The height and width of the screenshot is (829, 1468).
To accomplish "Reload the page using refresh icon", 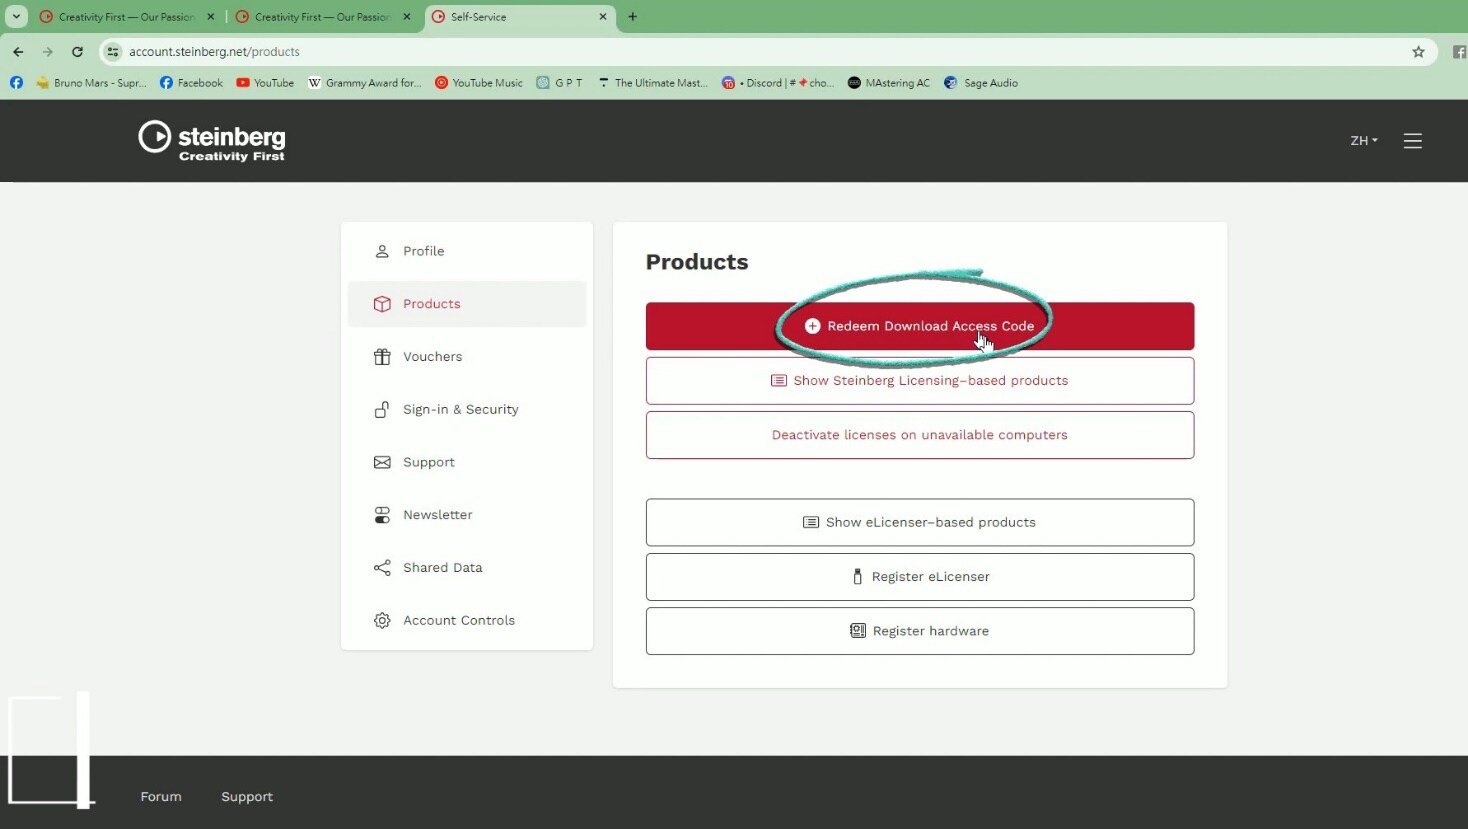I will (77, 52).
